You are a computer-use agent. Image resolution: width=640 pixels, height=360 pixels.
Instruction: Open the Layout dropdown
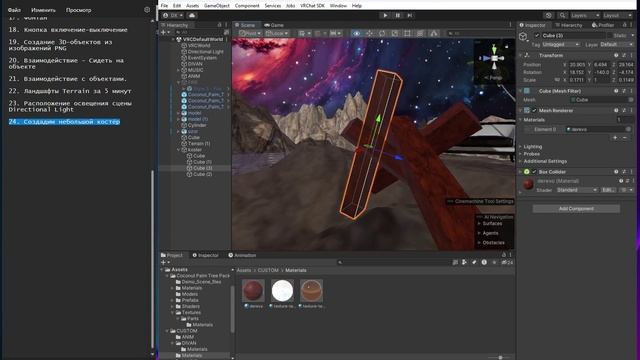(x=617, y=16)
